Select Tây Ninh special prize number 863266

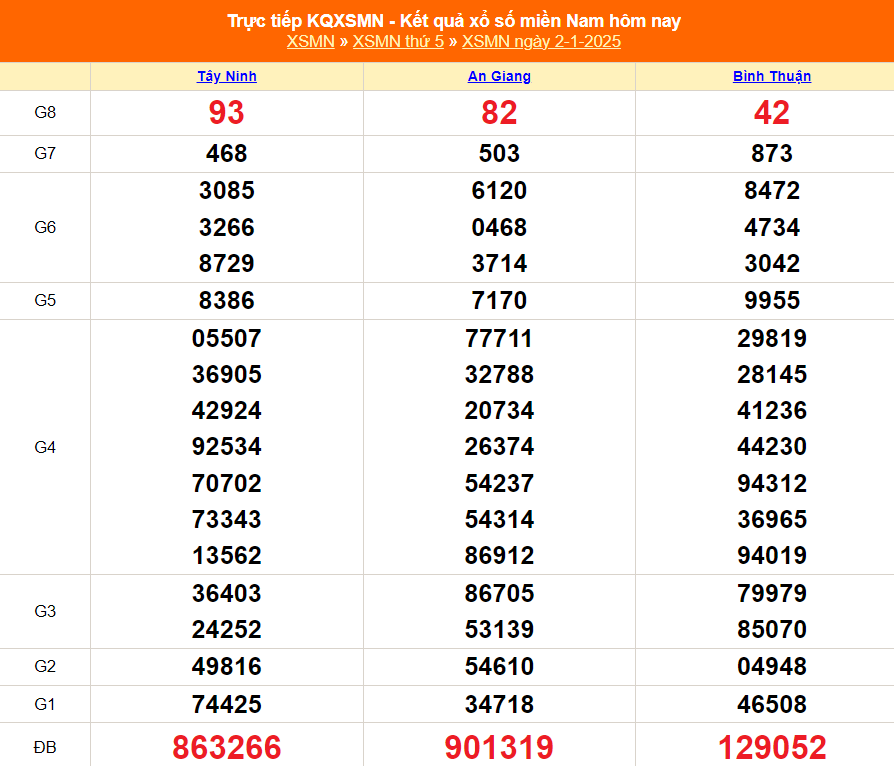coord(227,747)
